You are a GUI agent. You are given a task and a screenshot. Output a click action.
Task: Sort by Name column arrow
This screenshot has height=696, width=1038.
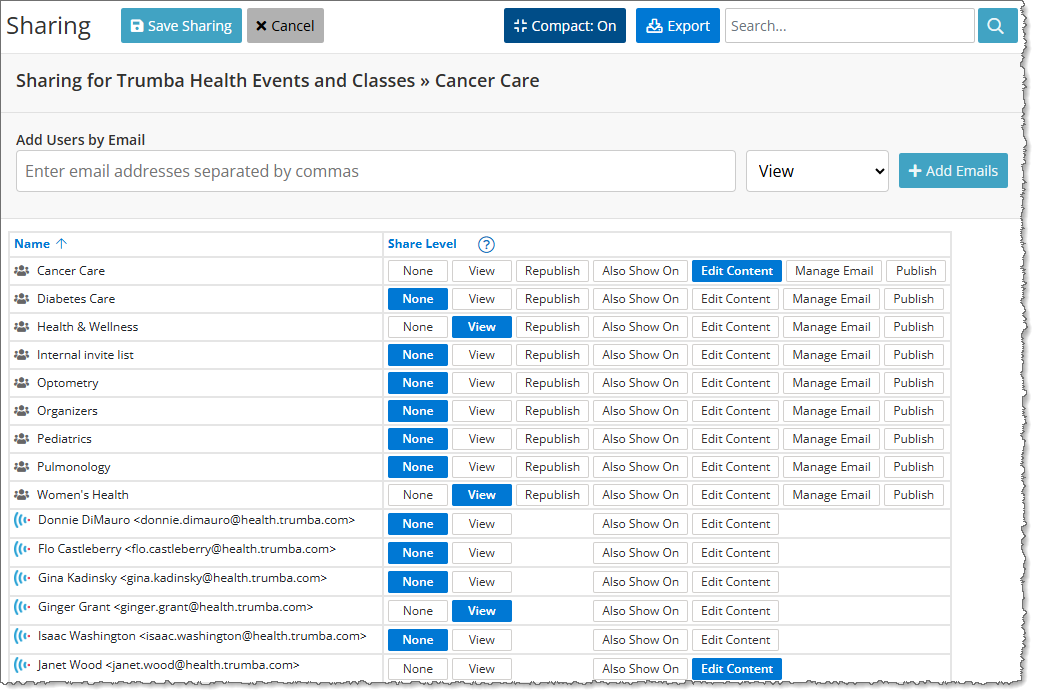60,243
